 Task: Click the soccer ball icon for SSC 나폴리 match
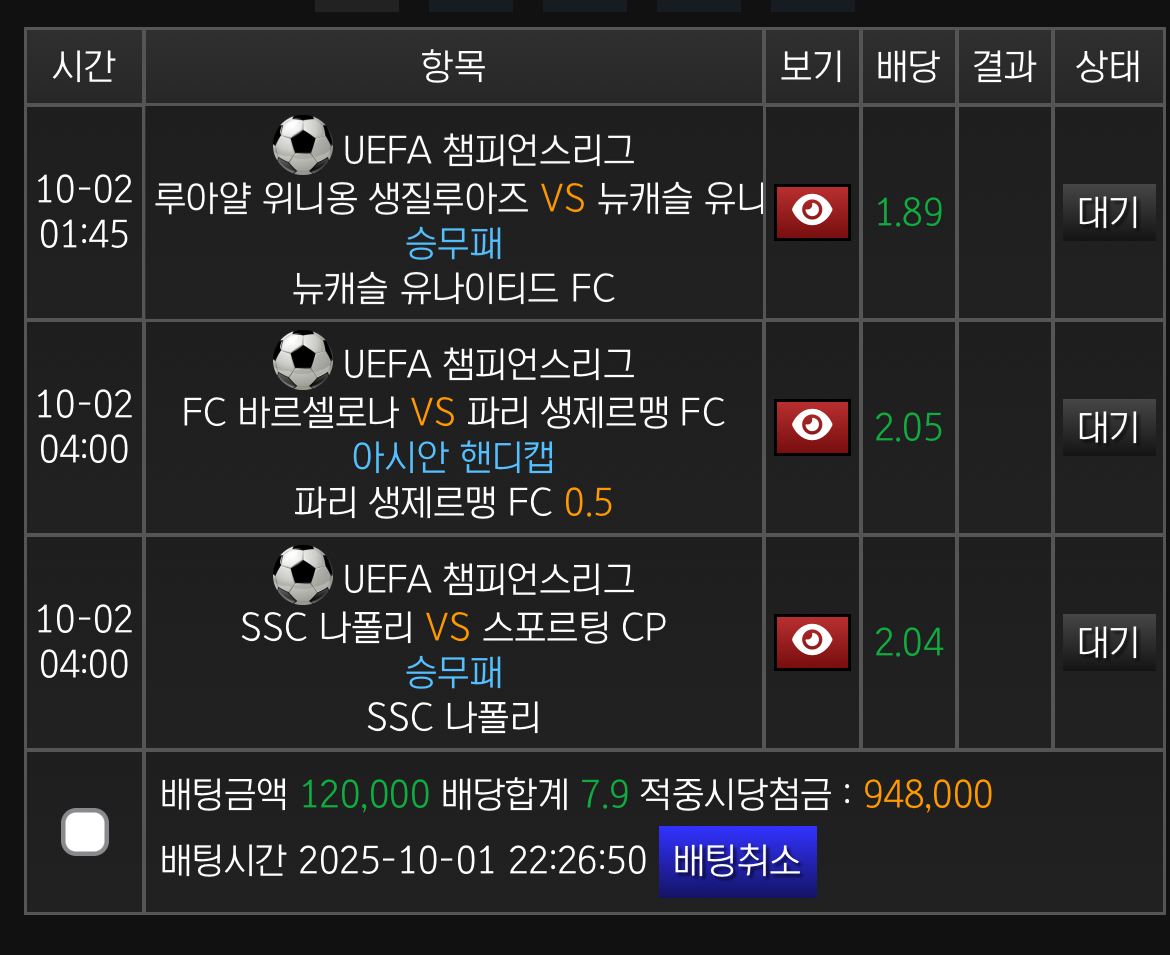click(x=302, y=575)
